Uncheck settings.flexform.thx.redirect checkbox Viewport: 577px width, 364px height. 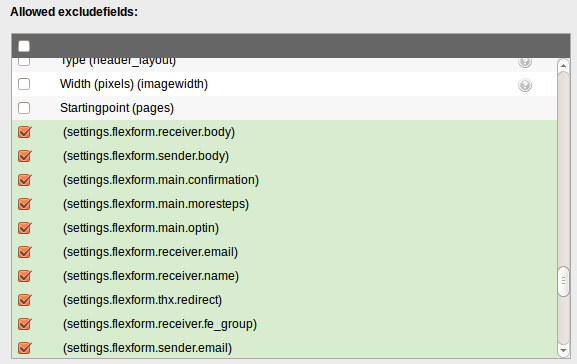[x=25, y=300]
